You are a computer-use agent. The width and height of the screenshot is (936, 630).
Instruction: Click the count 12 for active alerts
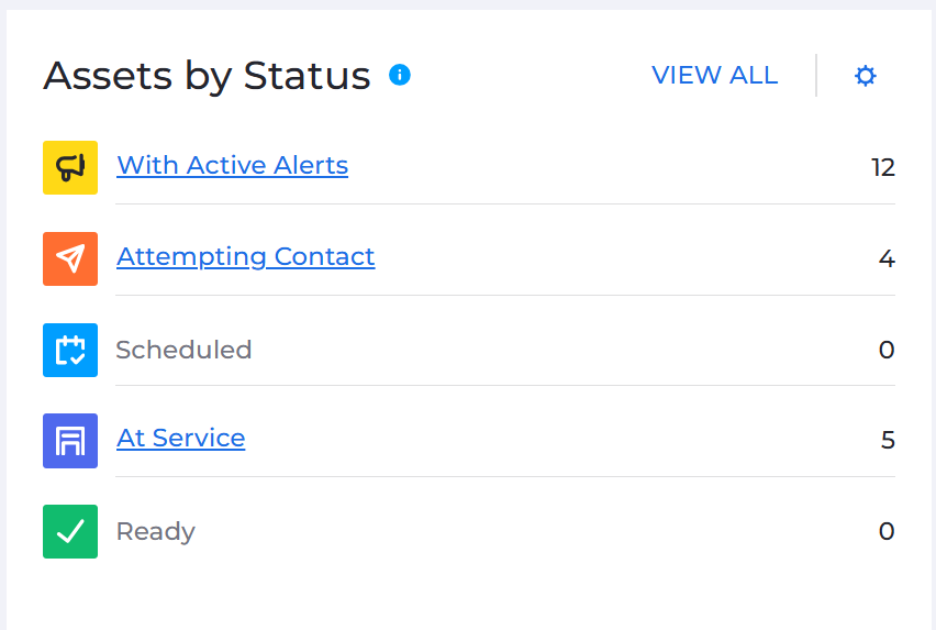(x=883, y=167)
